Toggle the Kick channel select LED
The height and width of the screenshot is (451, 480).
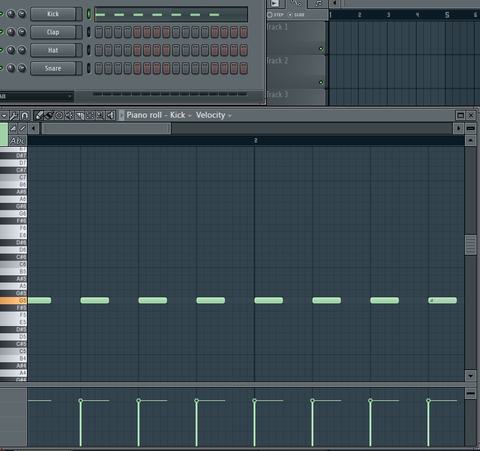(89, 14)
